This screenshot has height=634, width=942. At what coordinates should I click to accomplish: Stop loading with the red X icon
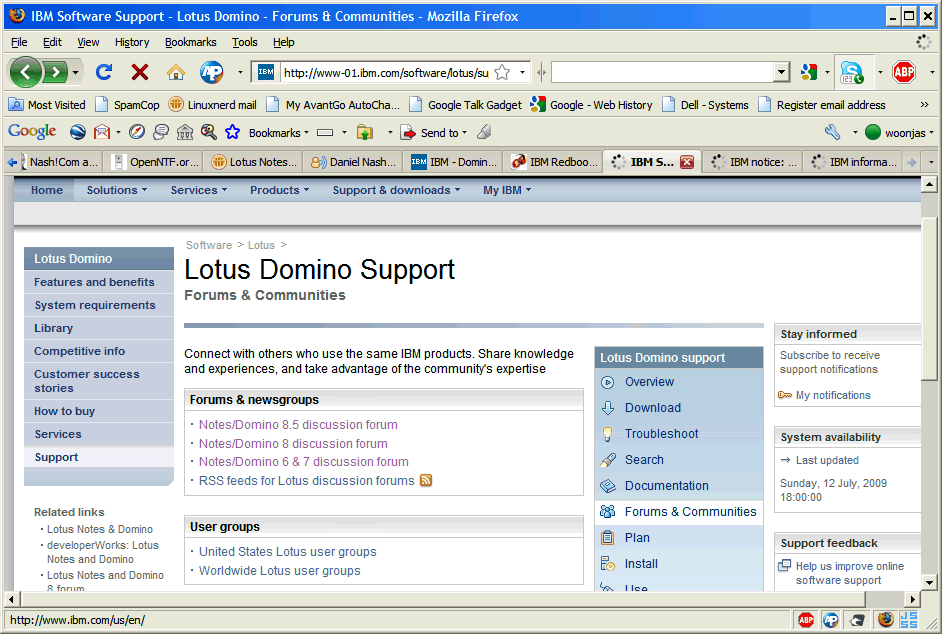coord(140,73)
